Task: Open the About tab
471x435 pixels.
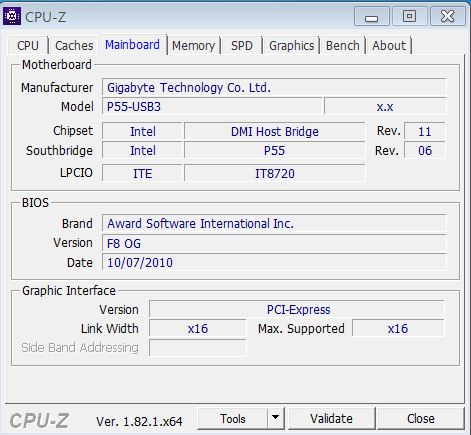Action: coord(389,46)
